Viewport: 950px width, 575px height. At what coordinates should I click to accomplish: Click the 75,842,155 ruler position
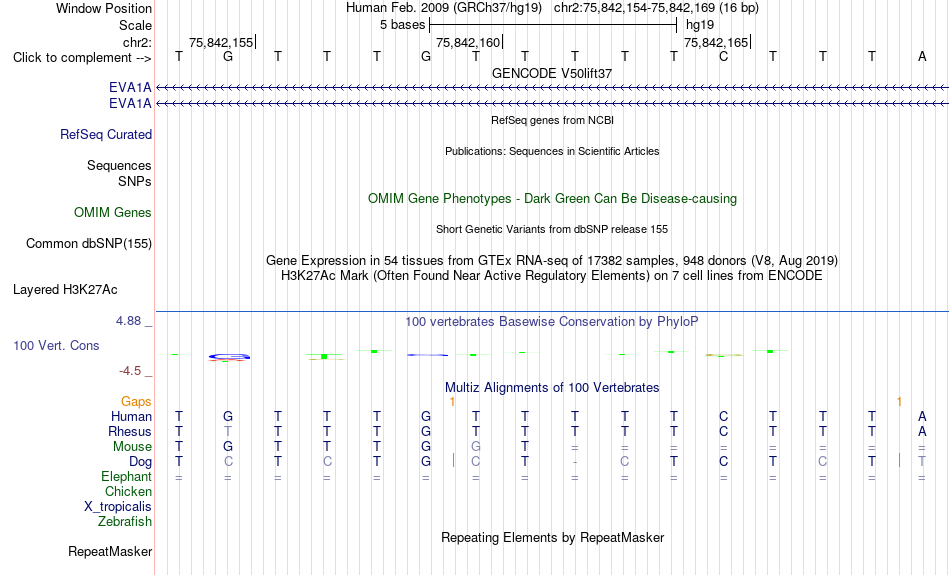click(221, 42)
